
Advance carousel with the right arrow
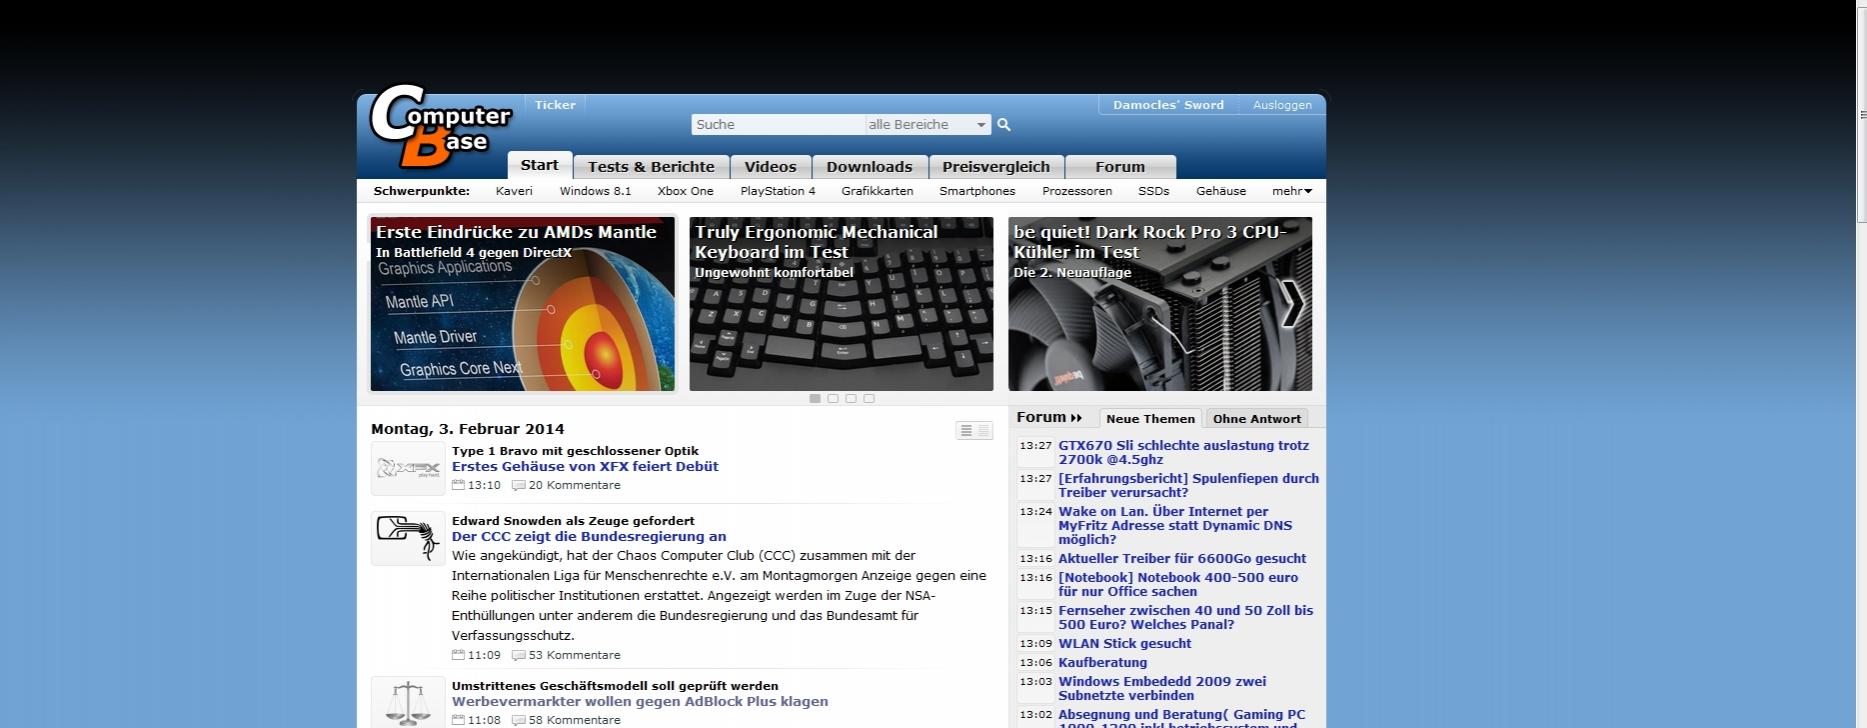coord(1292,304)
